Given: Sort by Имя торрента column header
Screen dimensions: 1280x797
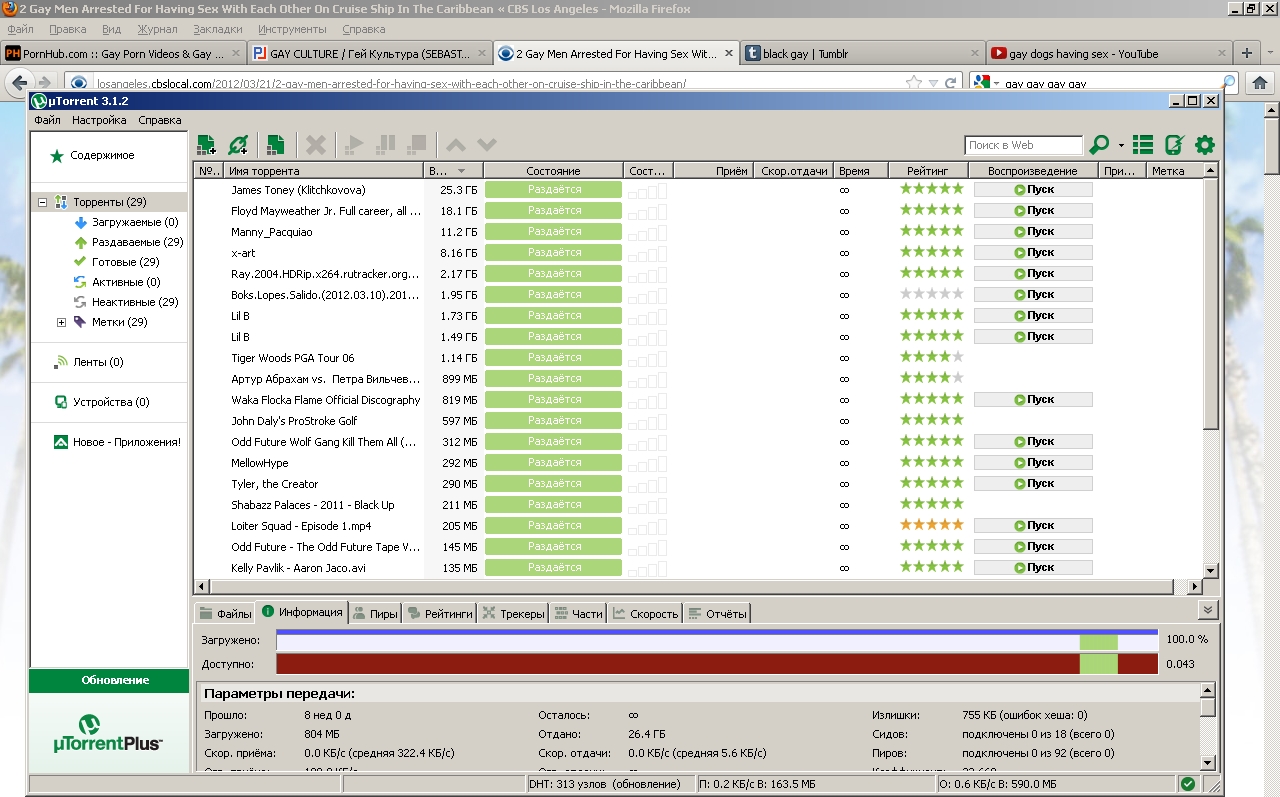Looking at the screenshot, I should click(x=324, y=171).
